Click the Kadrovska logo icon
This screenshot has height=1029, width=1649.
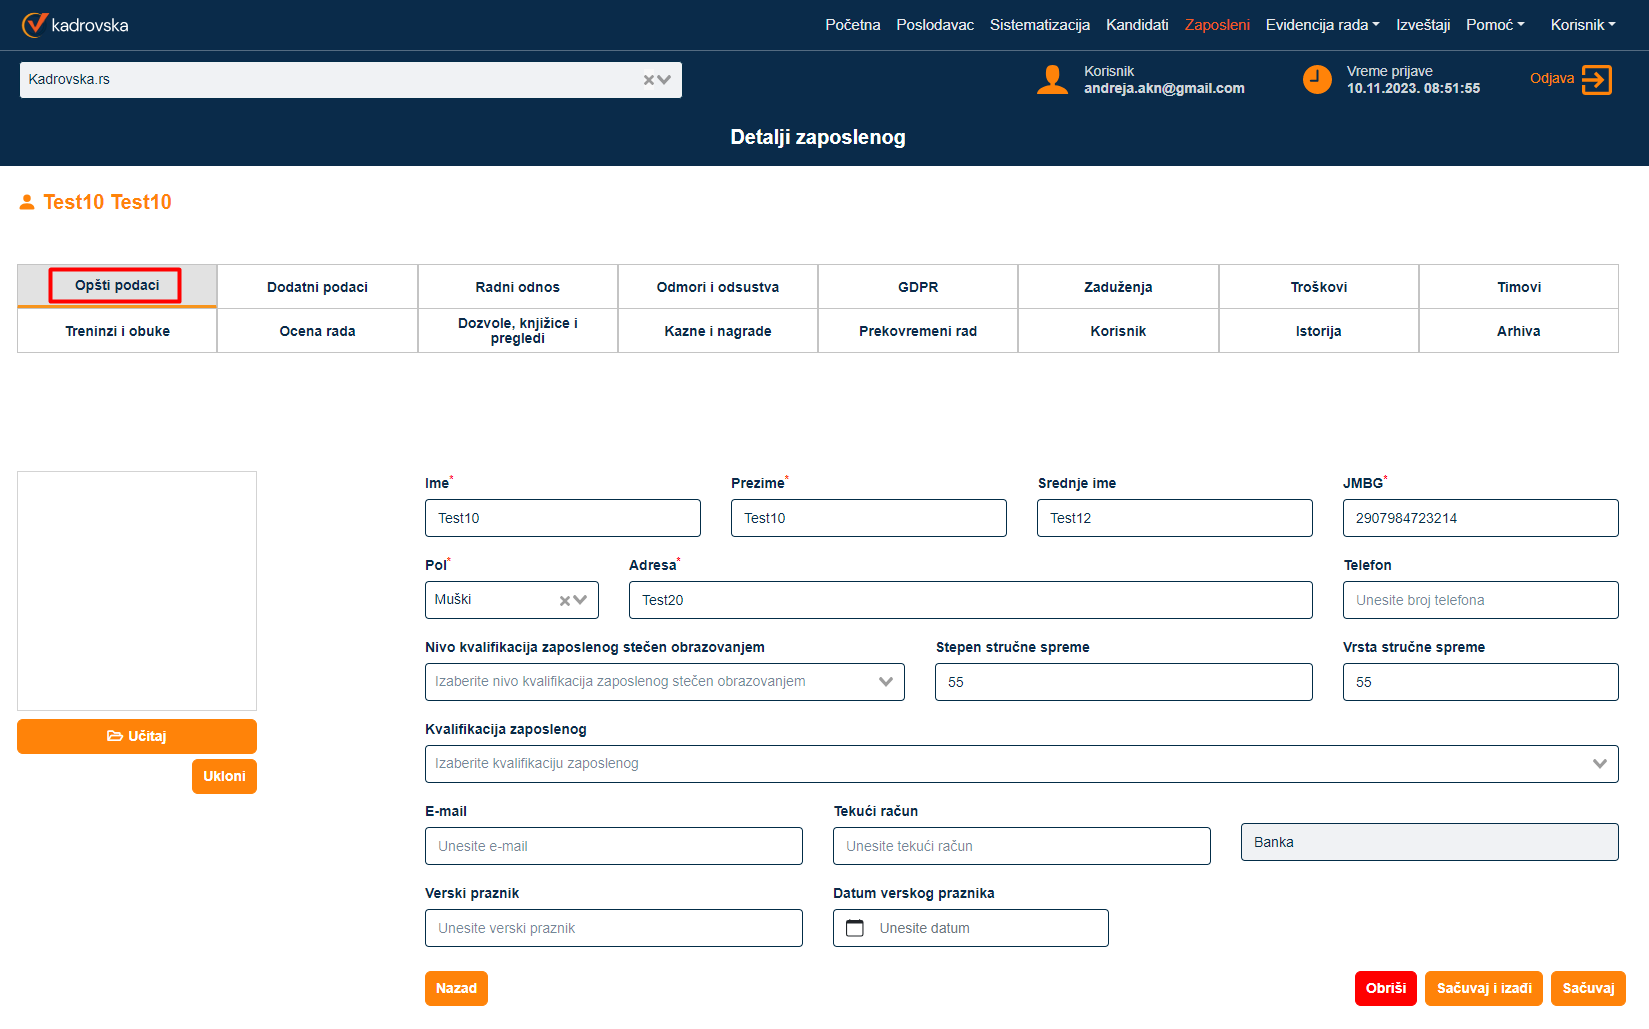click(x=35, y=24)
